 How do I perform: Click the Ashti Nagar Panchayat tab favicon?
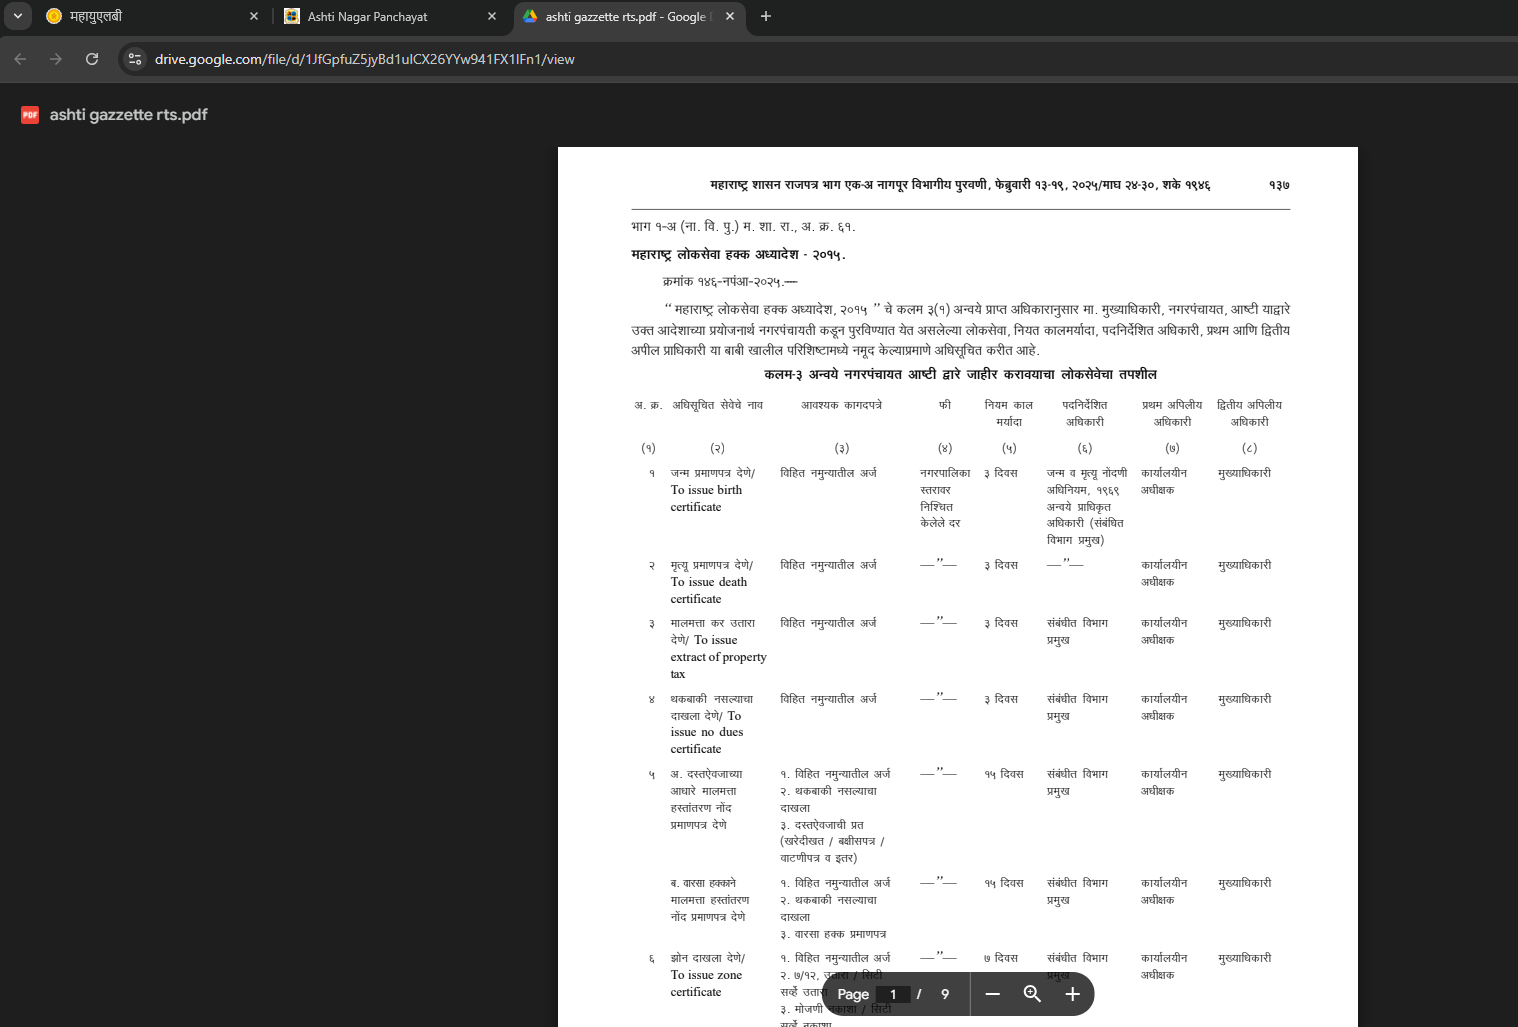pyautogui.click(x=292, y=16)
